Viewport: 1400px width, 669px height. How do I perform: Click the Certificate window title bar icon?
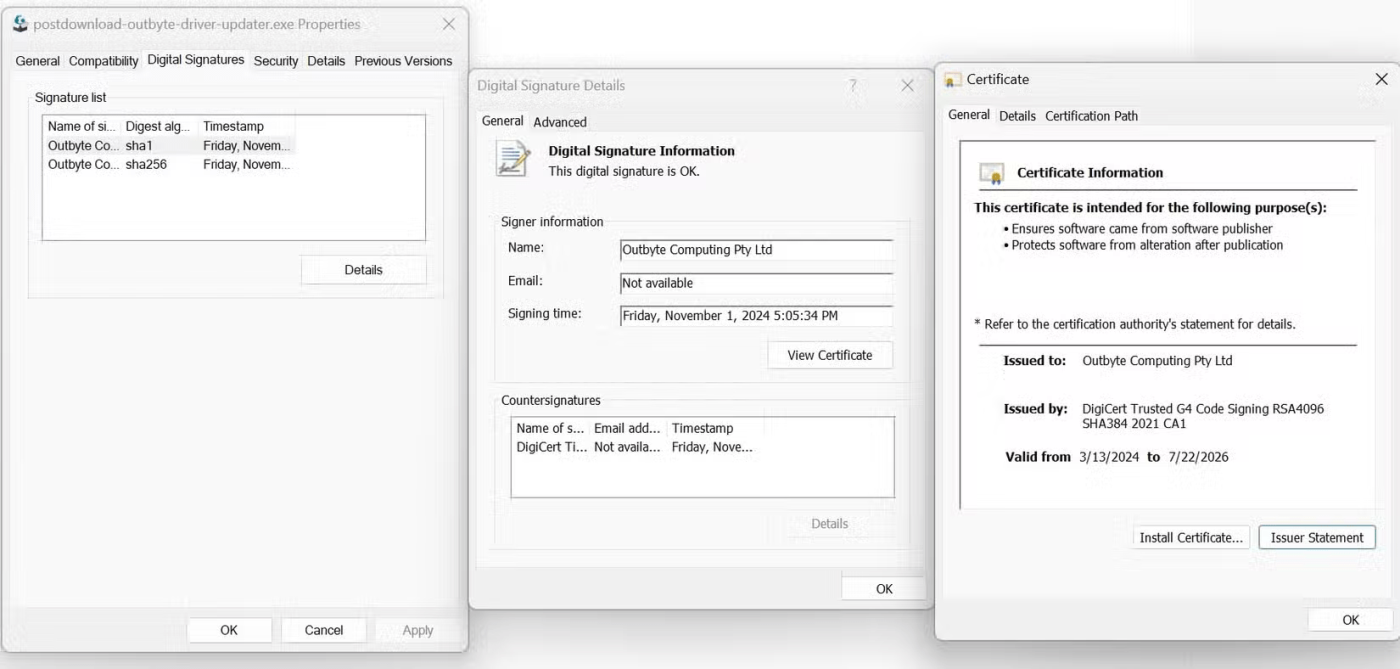pos(953,80)
